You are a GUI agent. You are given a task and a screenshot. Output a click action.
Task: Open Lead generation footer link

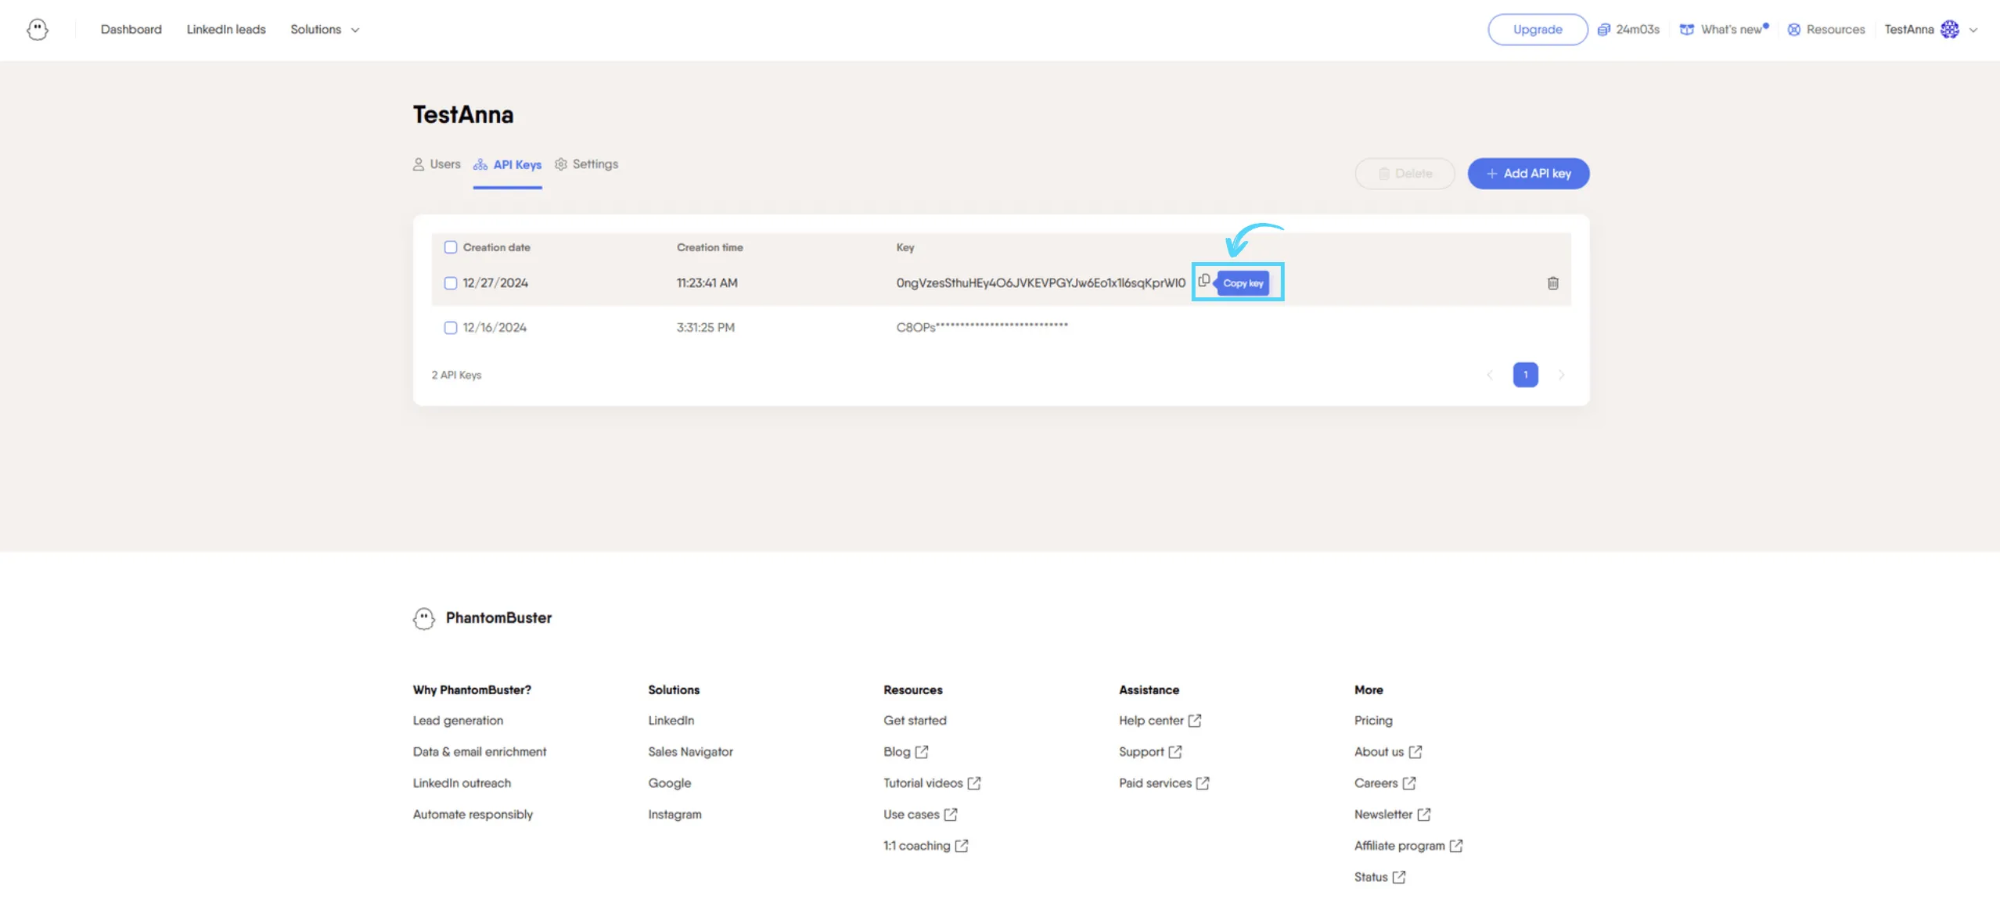click(x=458, y=721)
